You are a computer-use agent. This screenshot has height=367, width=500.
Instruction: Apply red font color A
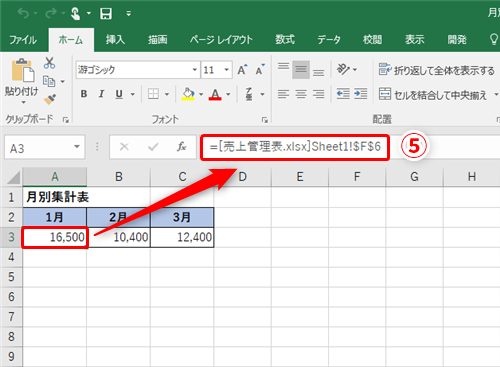pyautogui.click(x=215, y=94)
